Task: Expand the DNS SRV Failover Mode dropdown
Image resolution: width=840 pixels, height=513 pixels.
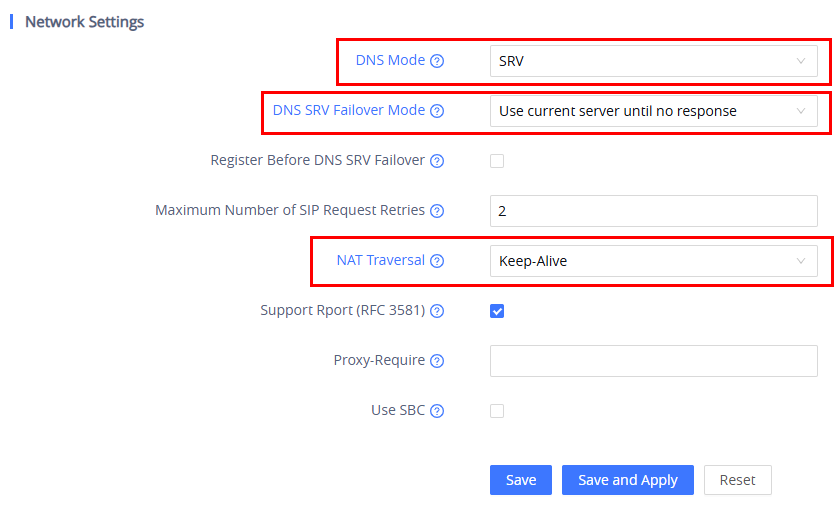Action: click(x=654, y=111)
